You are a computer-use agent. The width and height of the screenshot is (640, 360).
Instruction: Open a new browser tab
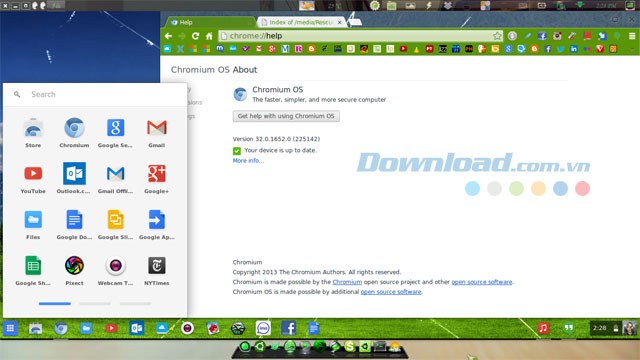point(355,22)
